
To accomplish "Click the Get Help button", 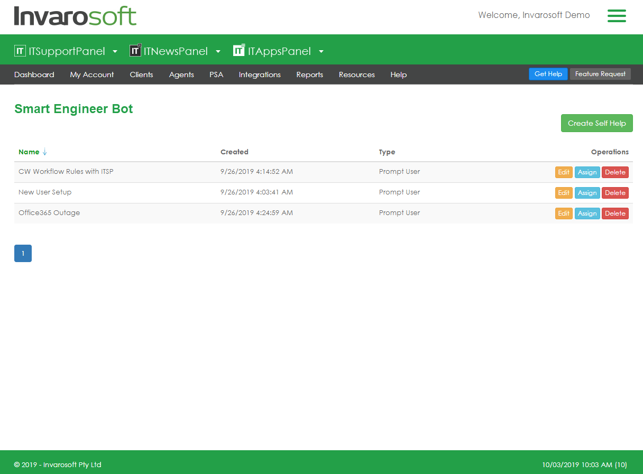I will pos(548,74).
